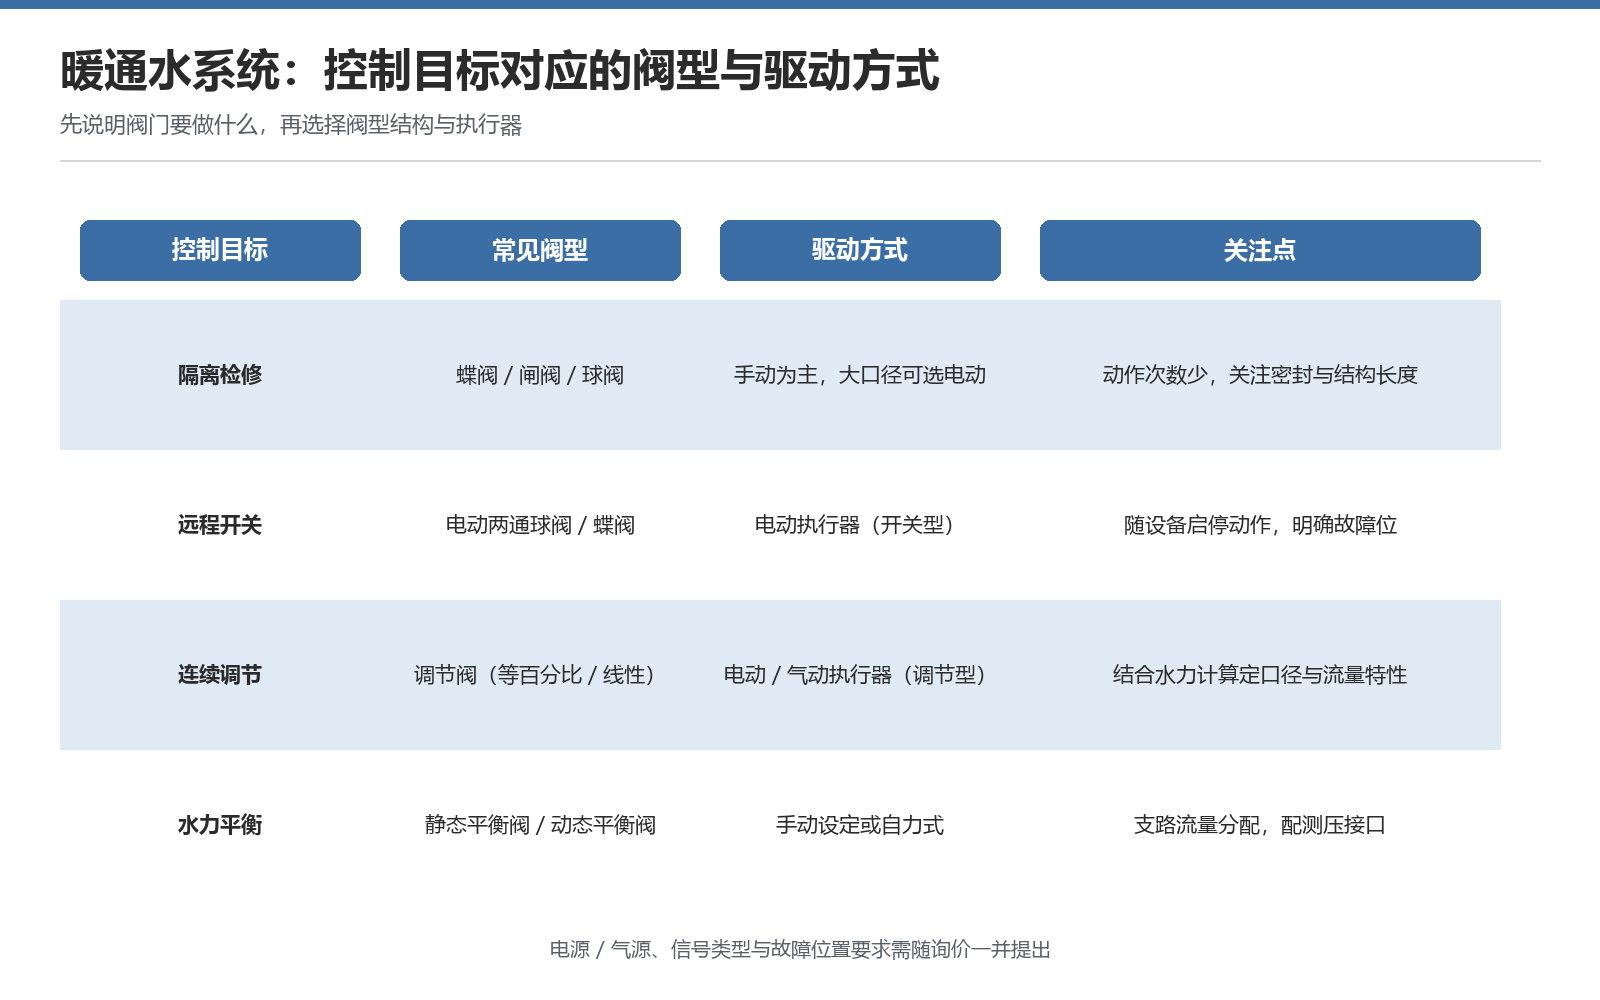Click the 关注点 column header

click(x=1260, y=250)
